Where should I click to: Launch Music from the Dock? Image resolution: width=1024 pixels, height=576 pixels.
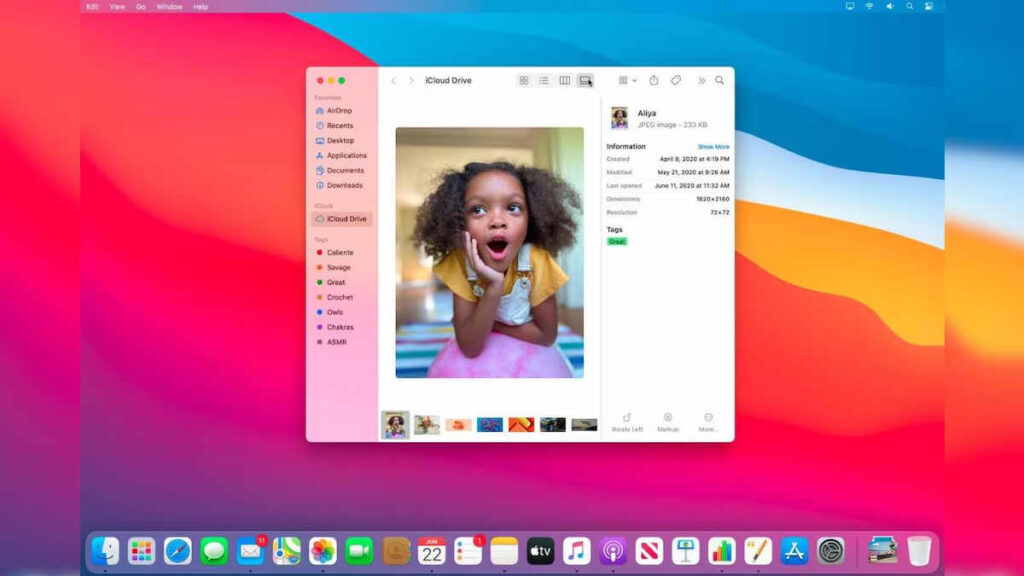[577, 551]
